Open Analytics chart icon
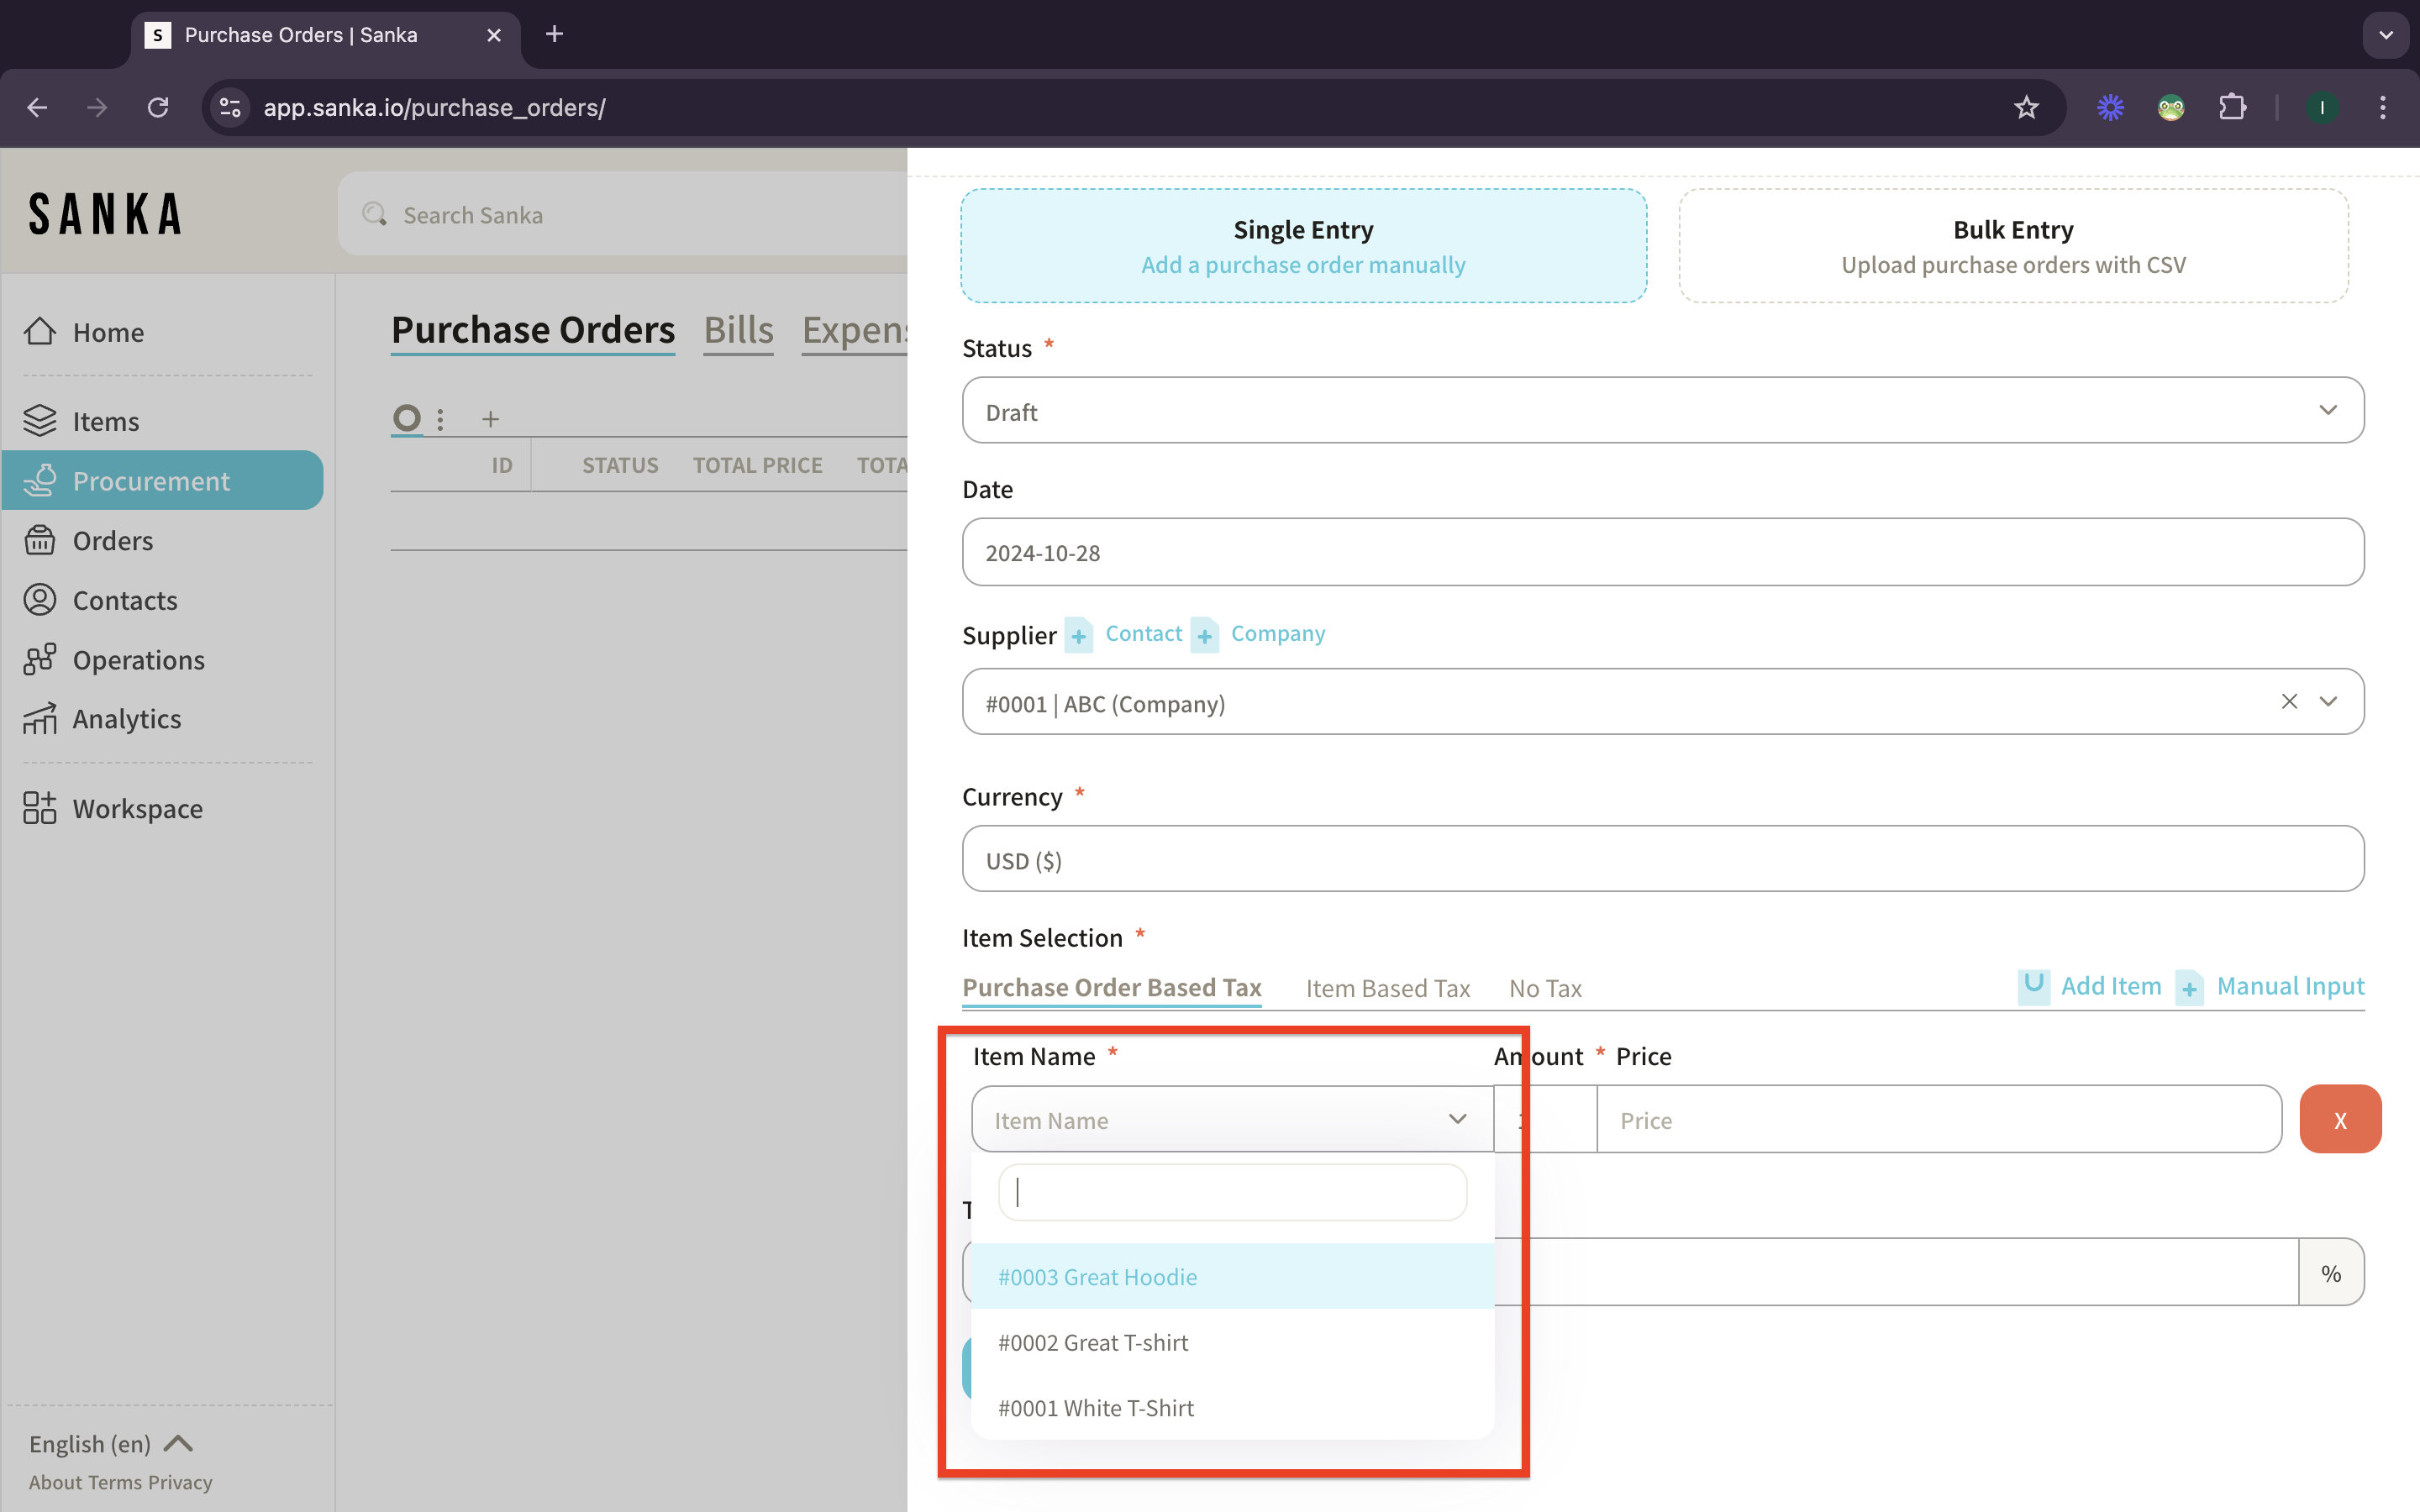 tap(40, 719)
